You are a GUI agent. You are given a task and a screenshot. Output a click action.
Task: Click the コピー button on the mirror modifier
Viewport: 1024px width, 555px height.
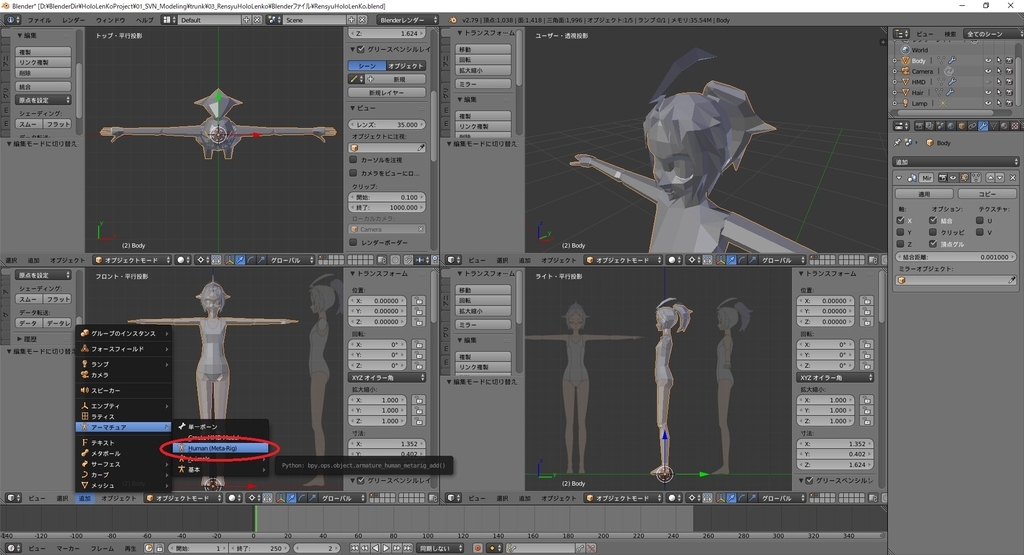(987, 194)
